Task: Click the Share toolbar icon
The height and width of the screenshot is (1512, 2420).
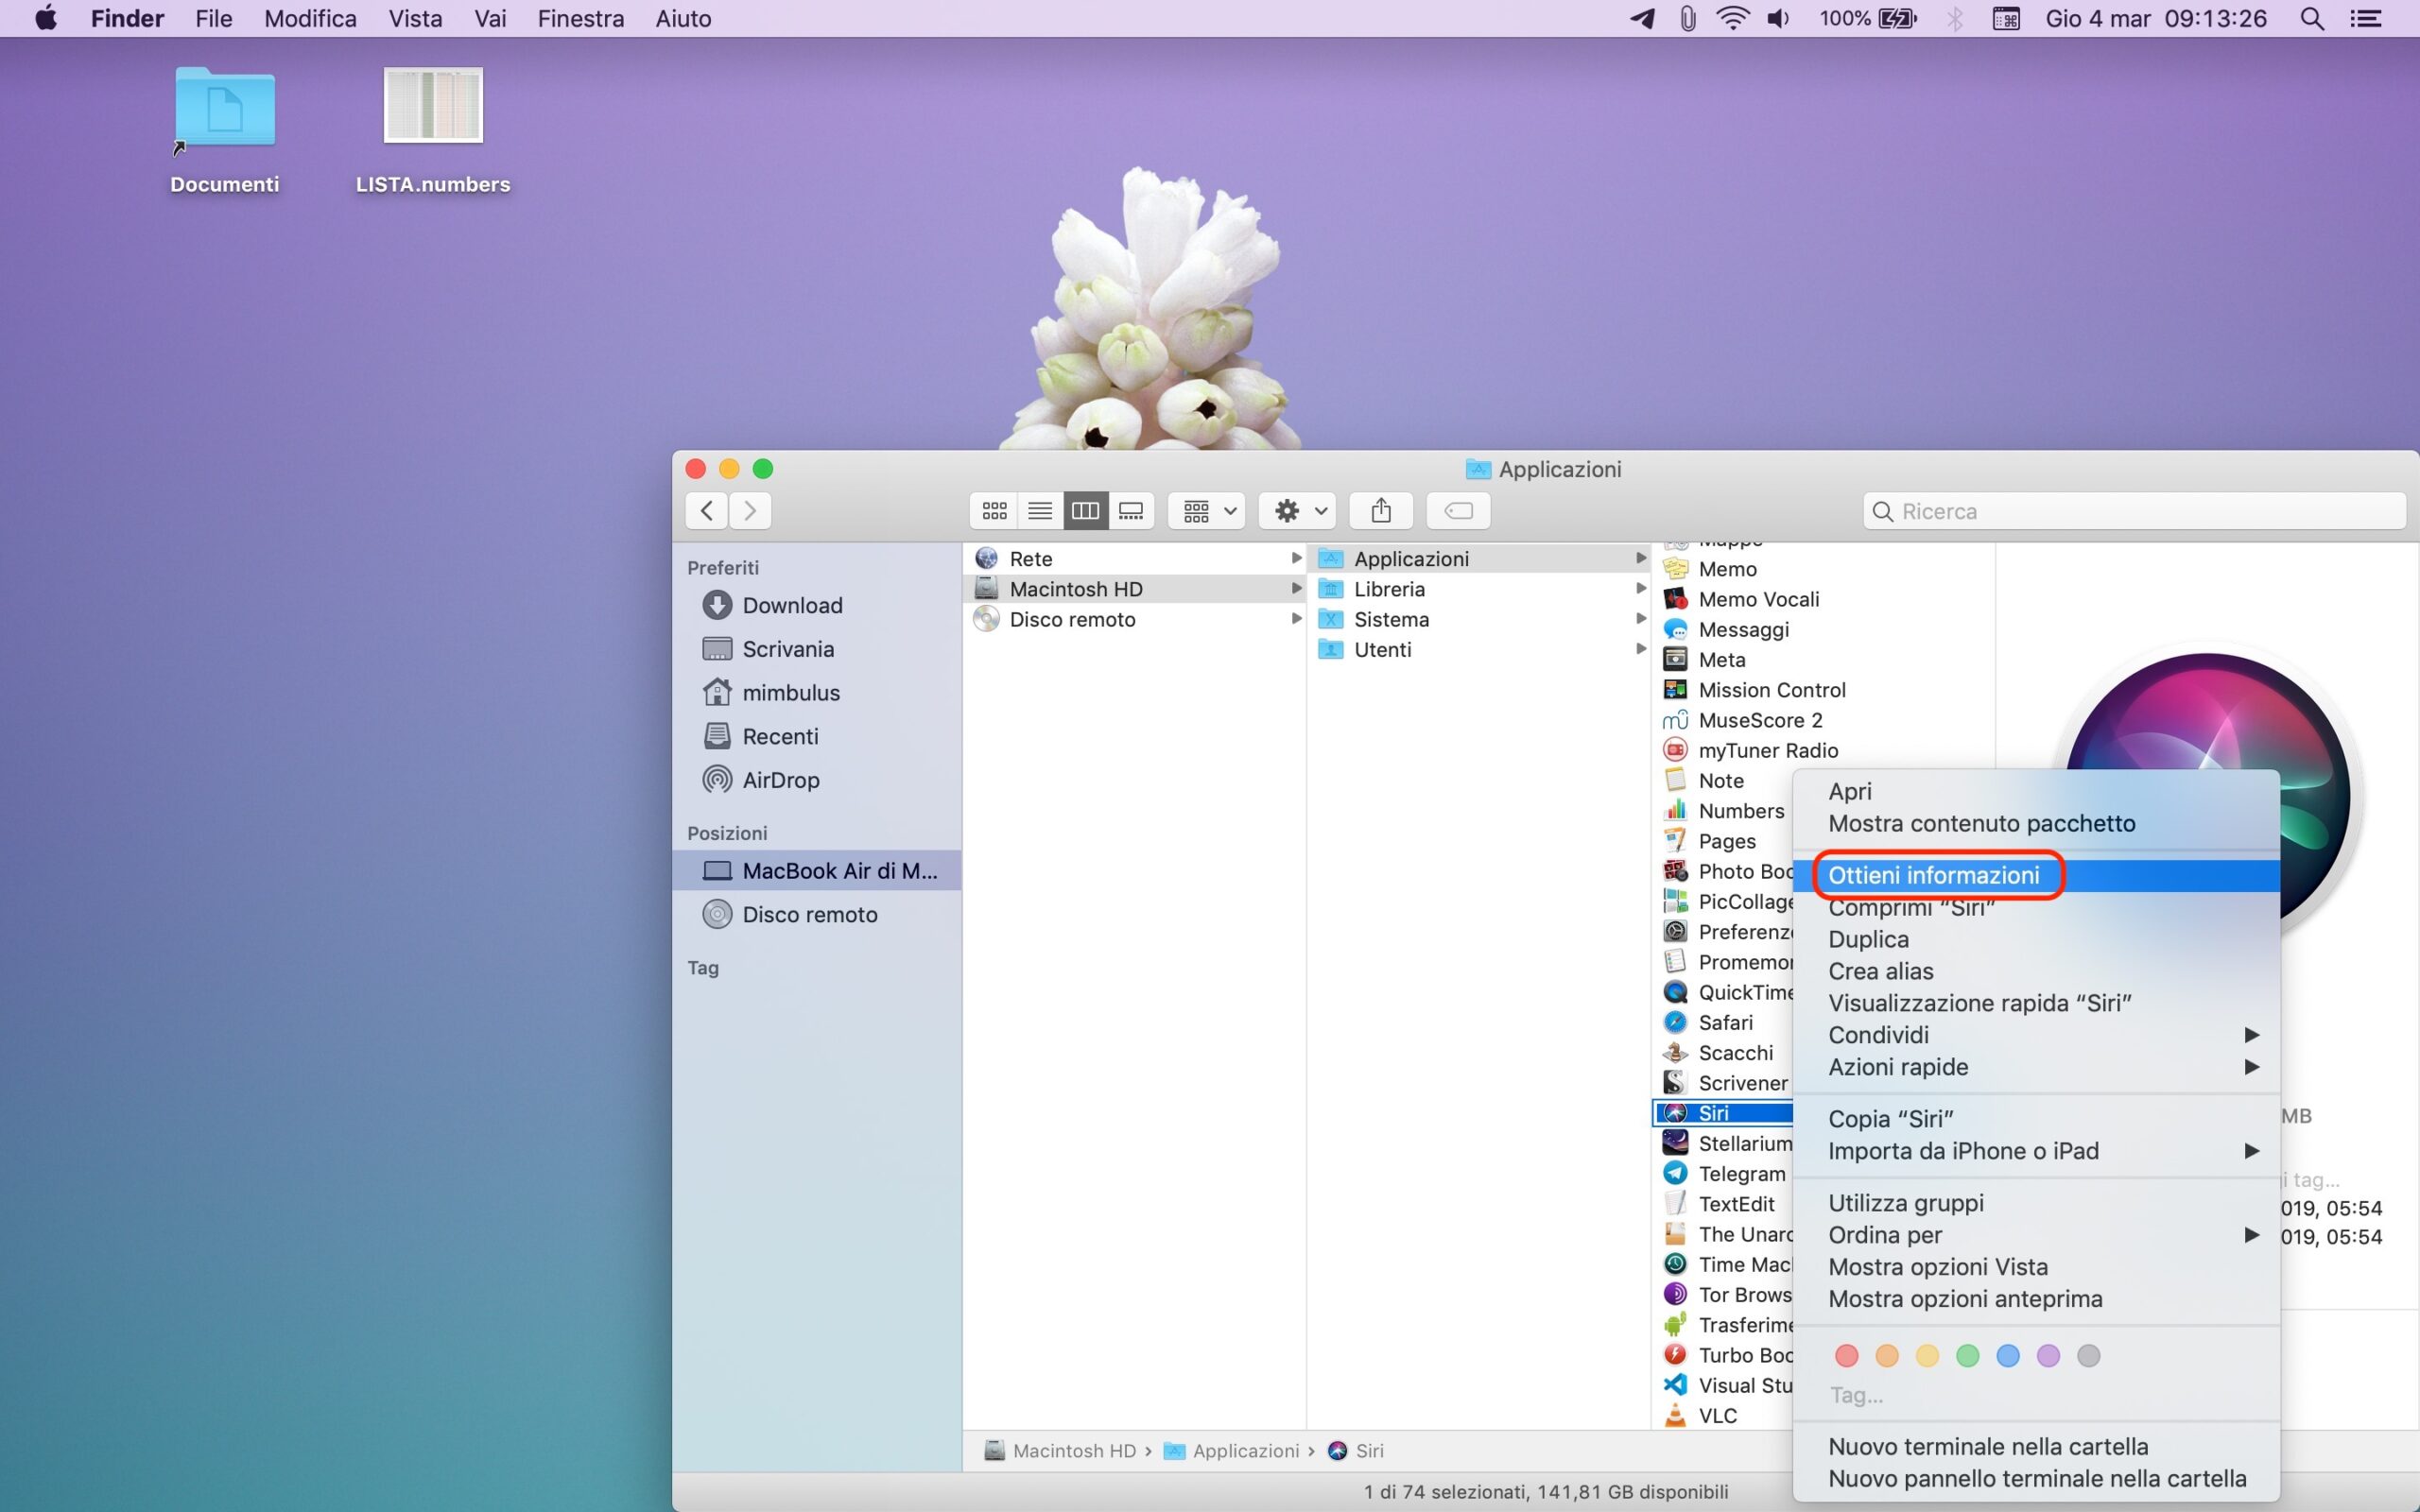Action: [x=1381, y=511]
